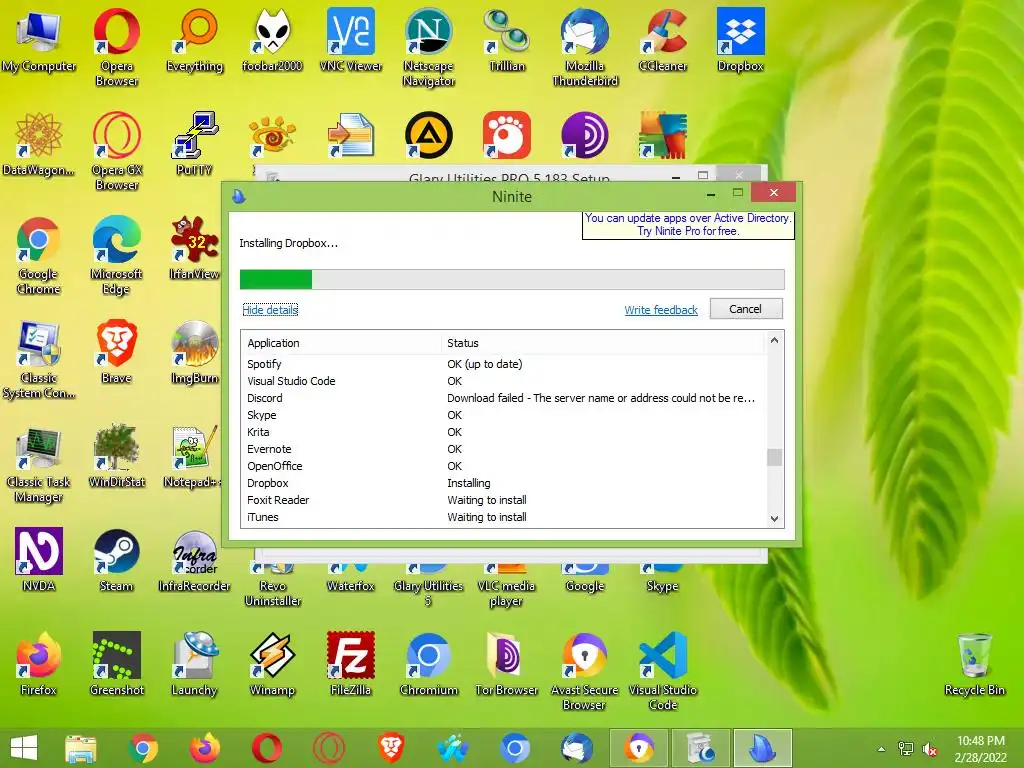Select the PuTTY desktop shortcut
1024x768 pixels.
click(x=195, y=145)
